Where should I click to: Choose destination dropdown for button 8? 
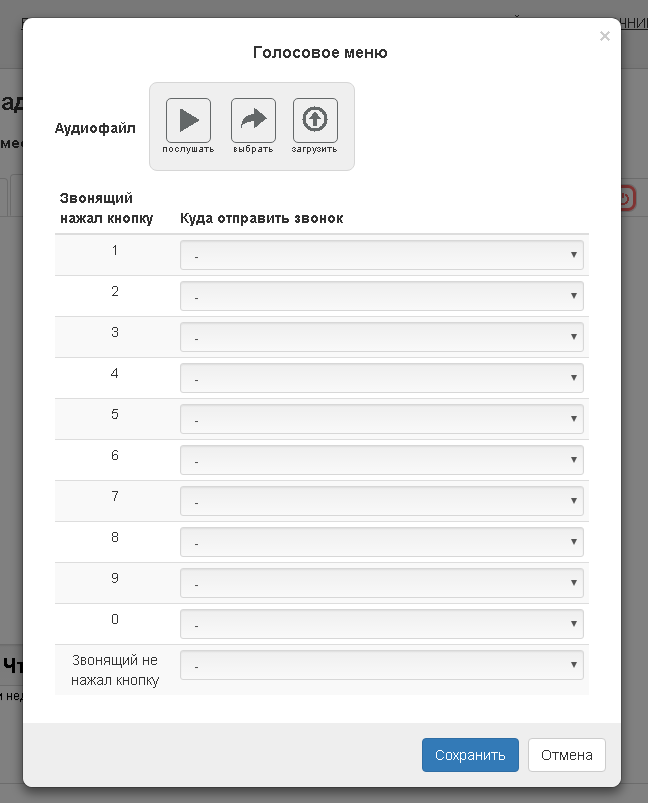(x=381, y=542)
